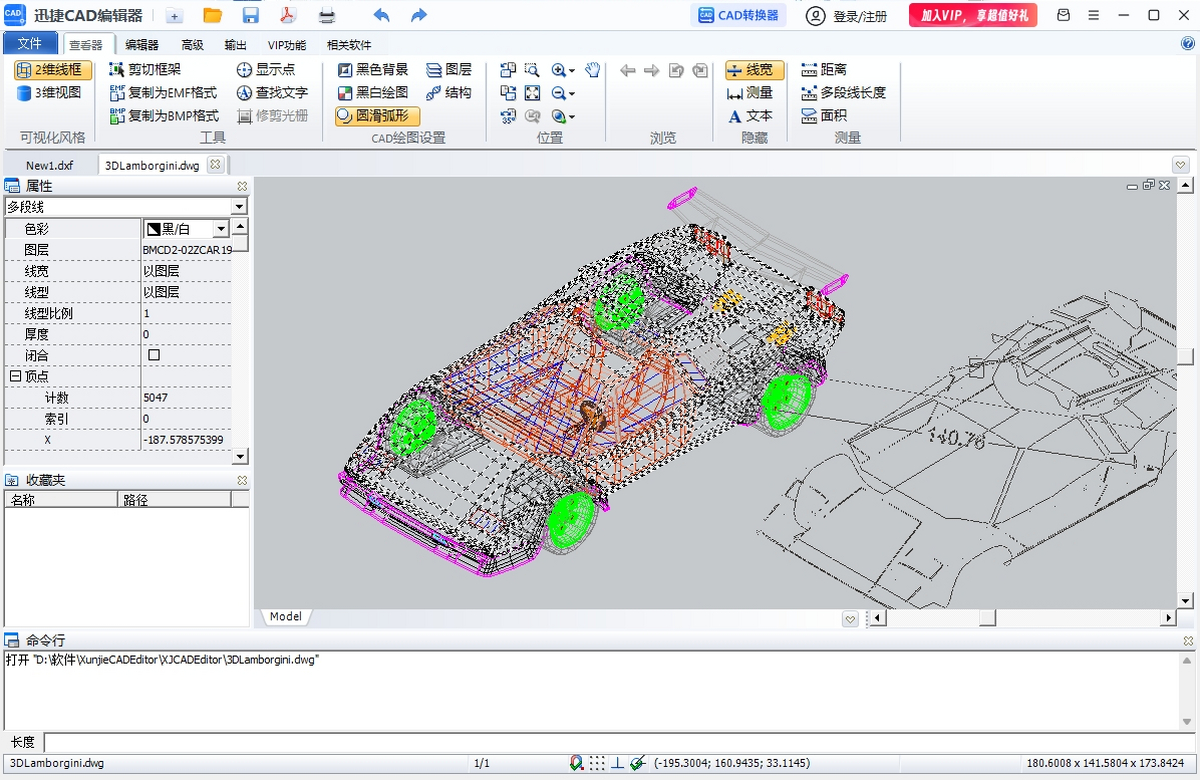Switch to the New1.dxf document tab
This screenshot has height=780, width=1200.
tap(49, 166)
